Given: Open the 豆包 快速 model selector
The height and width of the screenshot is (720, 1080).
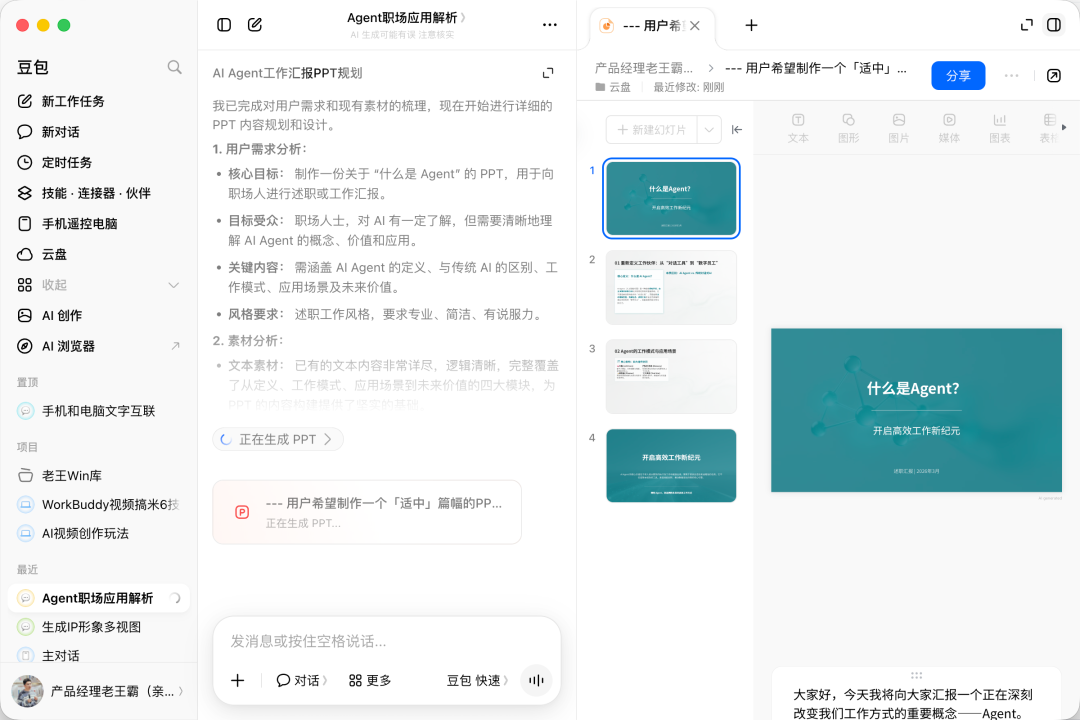Looking at the screenshot, I should click(x=477, y=681).
